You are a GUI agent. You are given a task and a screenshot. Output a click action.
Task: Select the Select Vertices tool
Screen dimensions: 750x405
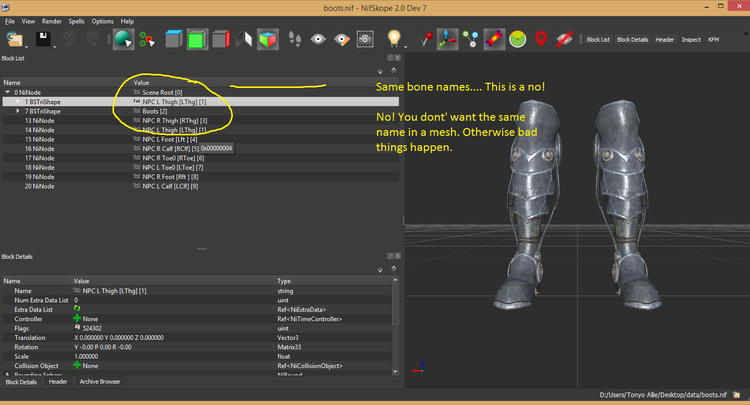(147, 39)
